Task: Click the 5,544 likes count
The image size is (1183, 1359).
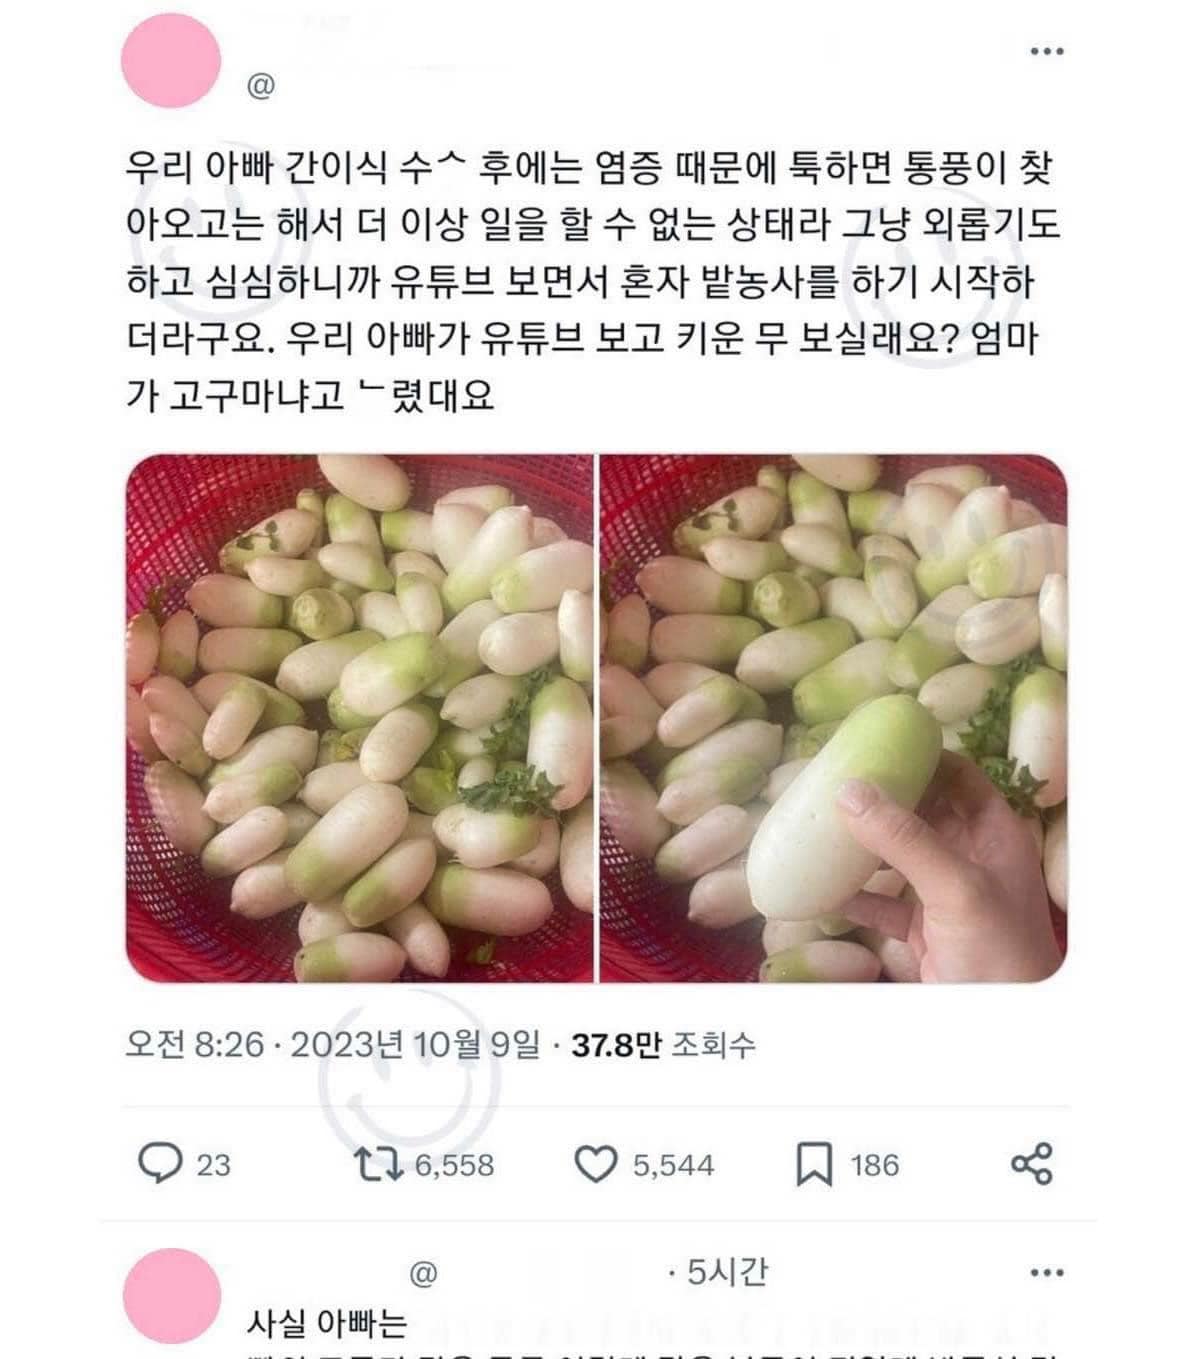Action: (x=673, y=1165)
